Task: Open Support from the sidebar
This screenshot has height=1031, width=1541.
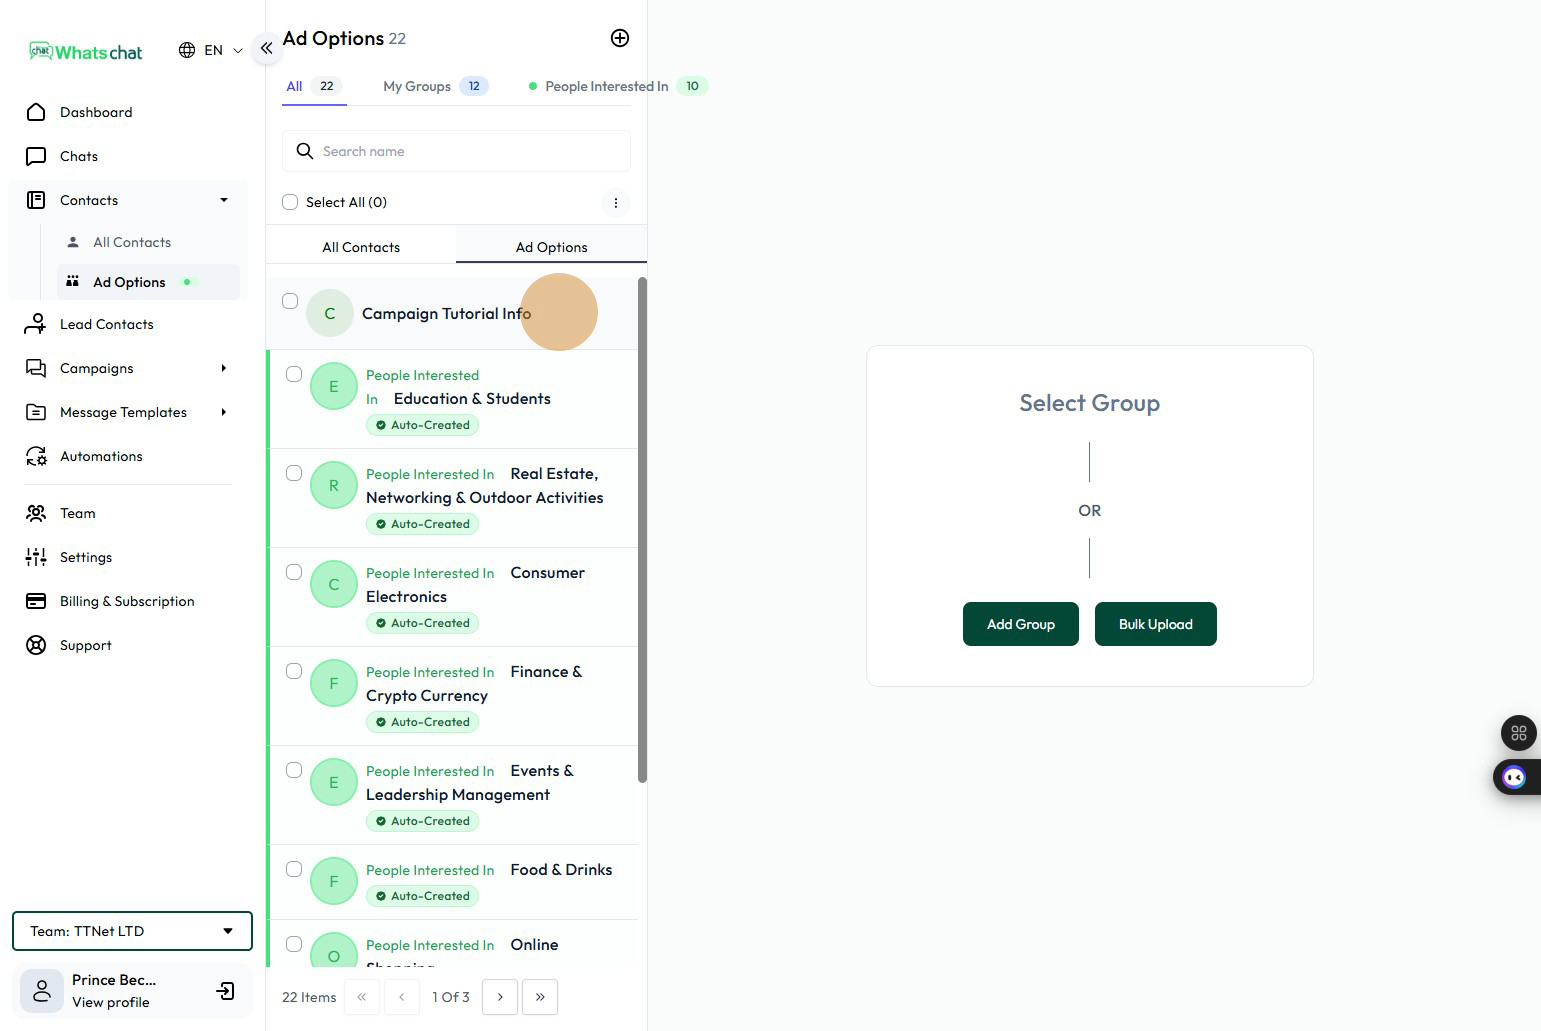Action: [x=85, y=645]
